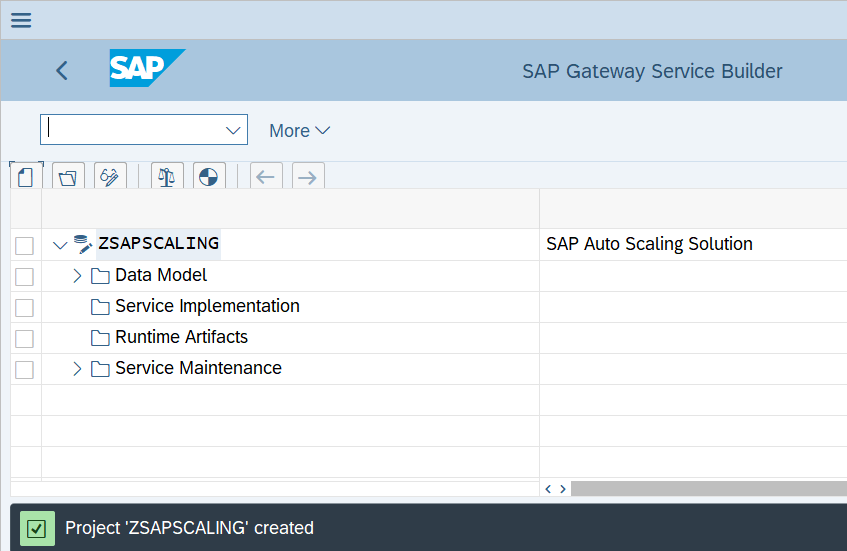This screenshot has width=847, height=551.
Task: Click the Runtime Artifacts folder icon
Action: click(100, 338)
